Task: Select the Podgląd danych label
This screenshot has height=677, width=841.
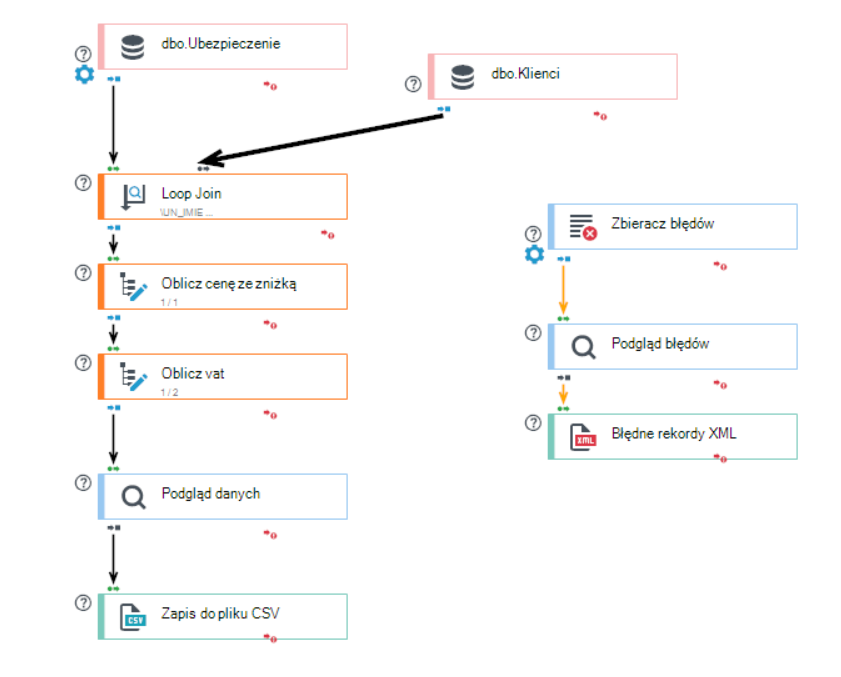Action: [211, 494]
